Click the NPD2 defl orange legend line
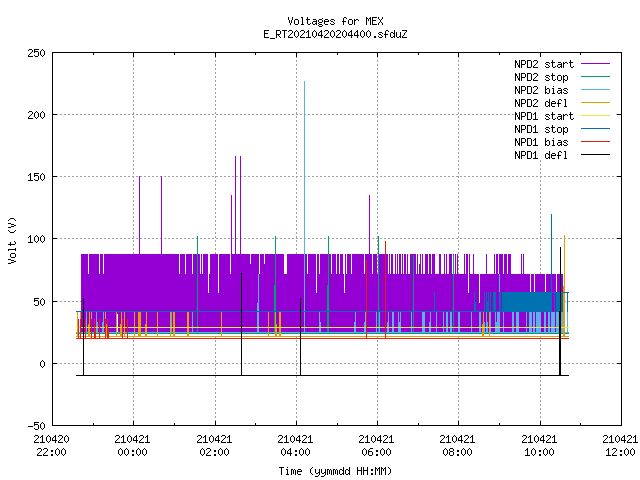The height and width of the screenshot is (480, 640). [x=595, y=102]
